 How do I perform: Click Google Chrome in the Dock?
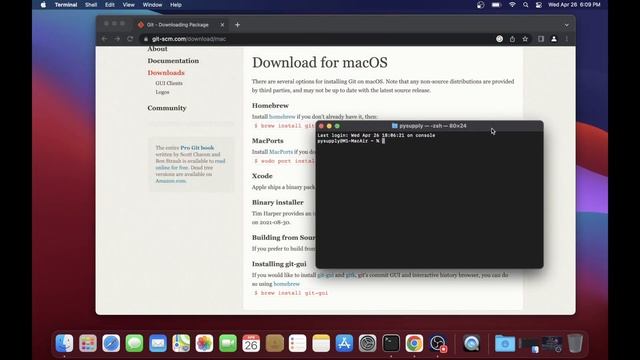(x=414, y=343)
